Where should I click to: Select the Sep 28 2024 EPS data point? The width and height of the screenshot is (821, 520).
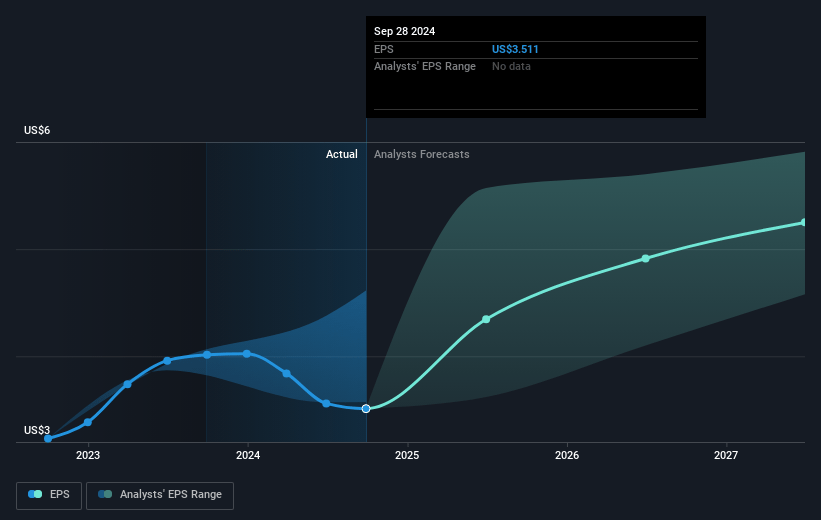(x=366, y=408)
